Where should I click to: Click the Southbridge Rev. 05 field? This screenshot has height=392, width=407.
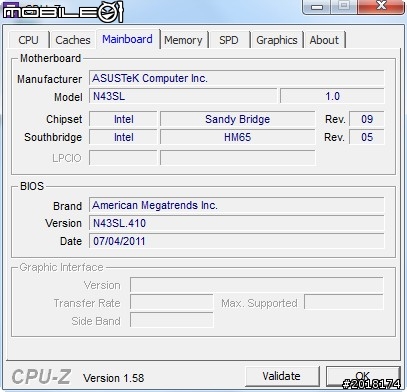[x=367, y=137]
